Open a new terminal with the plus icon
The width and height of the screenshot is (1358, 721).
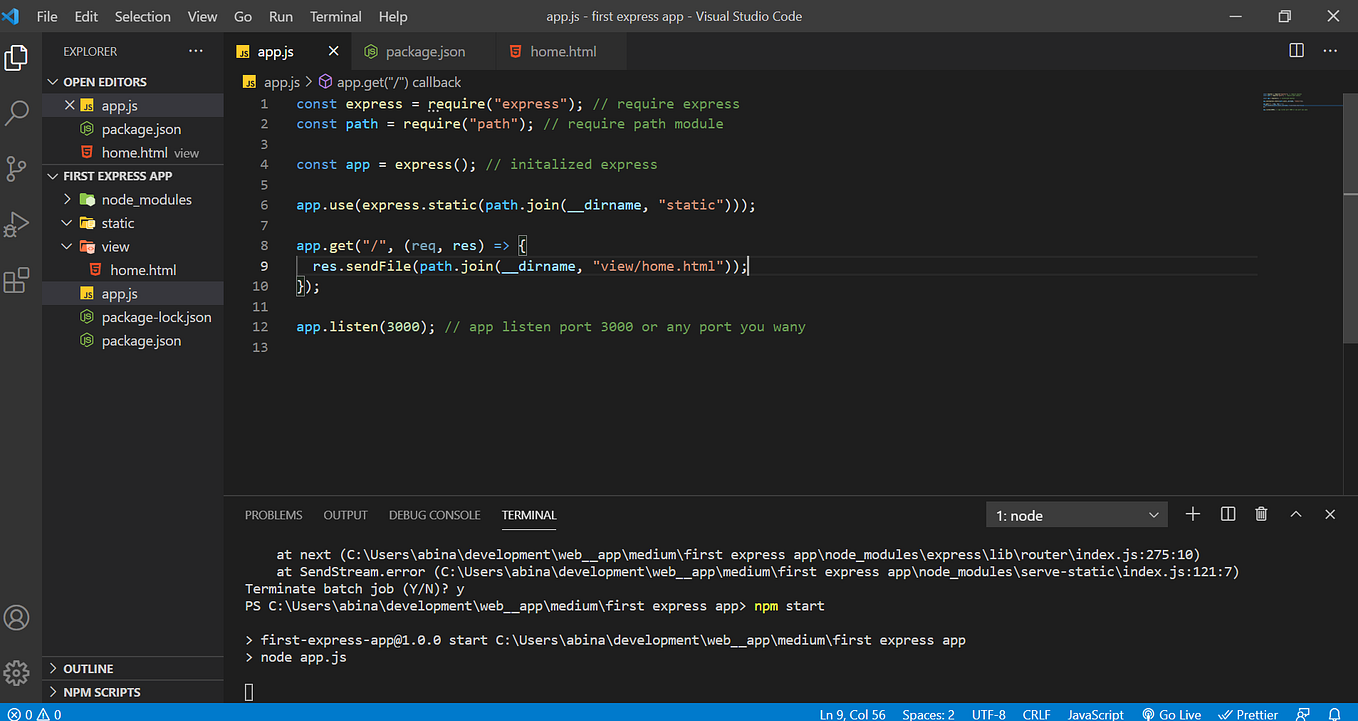pyautogui.click(x=1192, y=513)
